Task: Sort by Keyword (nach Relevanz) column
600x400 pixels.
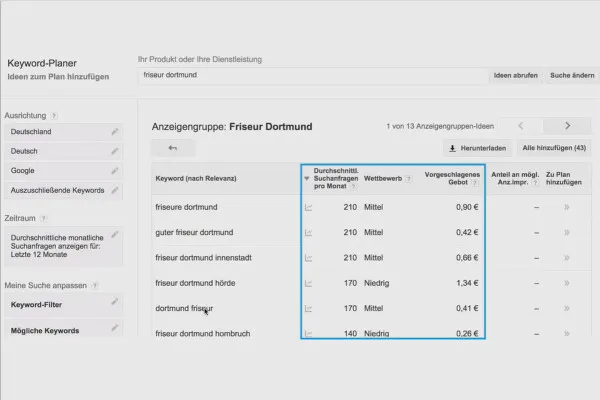Action: (196, 178)
